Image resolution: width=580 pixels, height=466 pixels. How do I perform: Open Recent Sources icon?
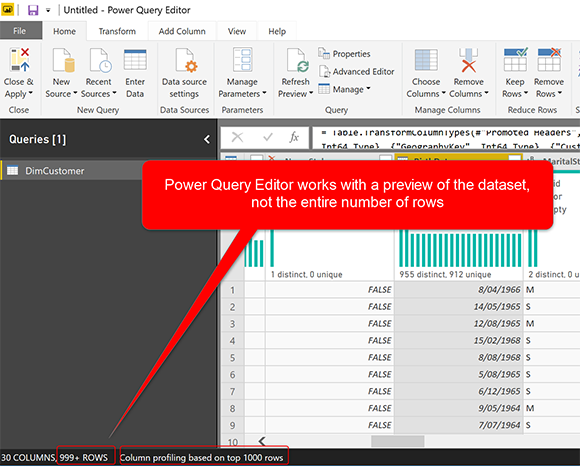[x=101, y=60]
